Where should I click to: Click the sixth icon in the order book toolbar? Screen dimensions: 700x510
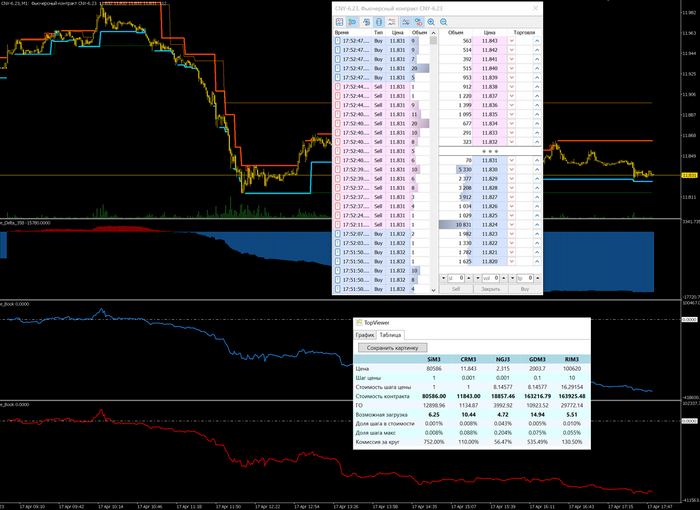point(406,22)
